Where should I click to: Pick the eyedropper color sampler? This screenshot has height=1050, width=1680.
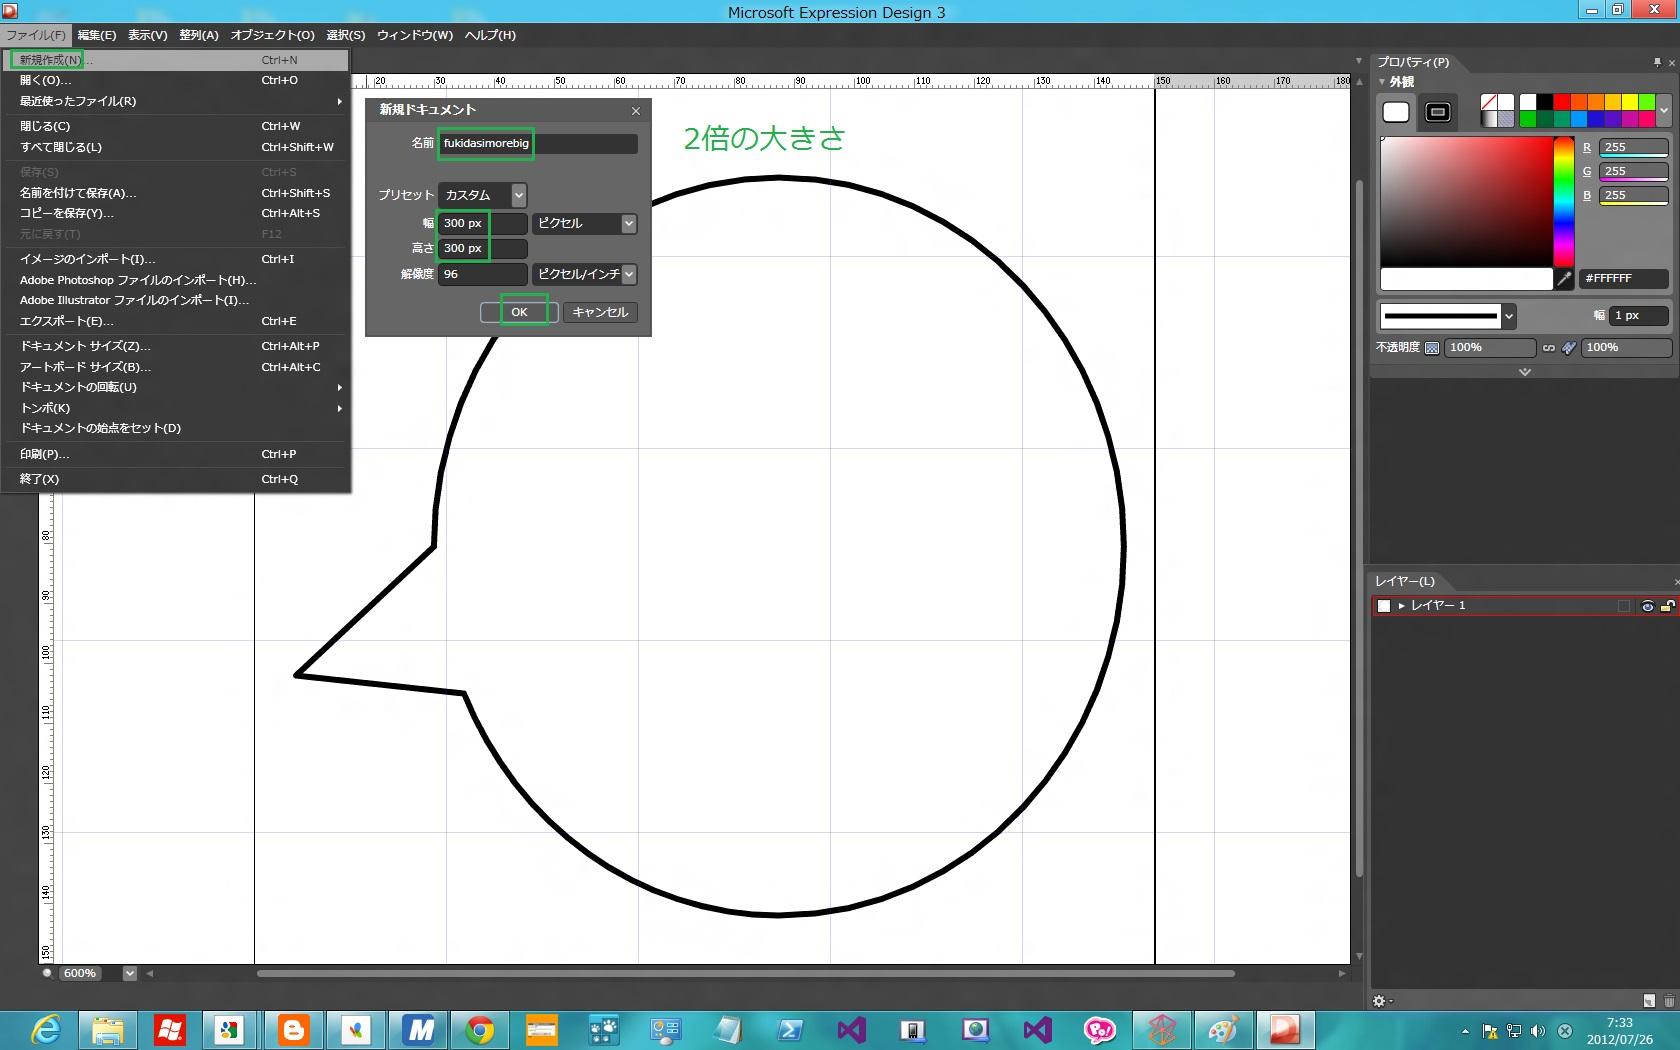click(1564, 279)
